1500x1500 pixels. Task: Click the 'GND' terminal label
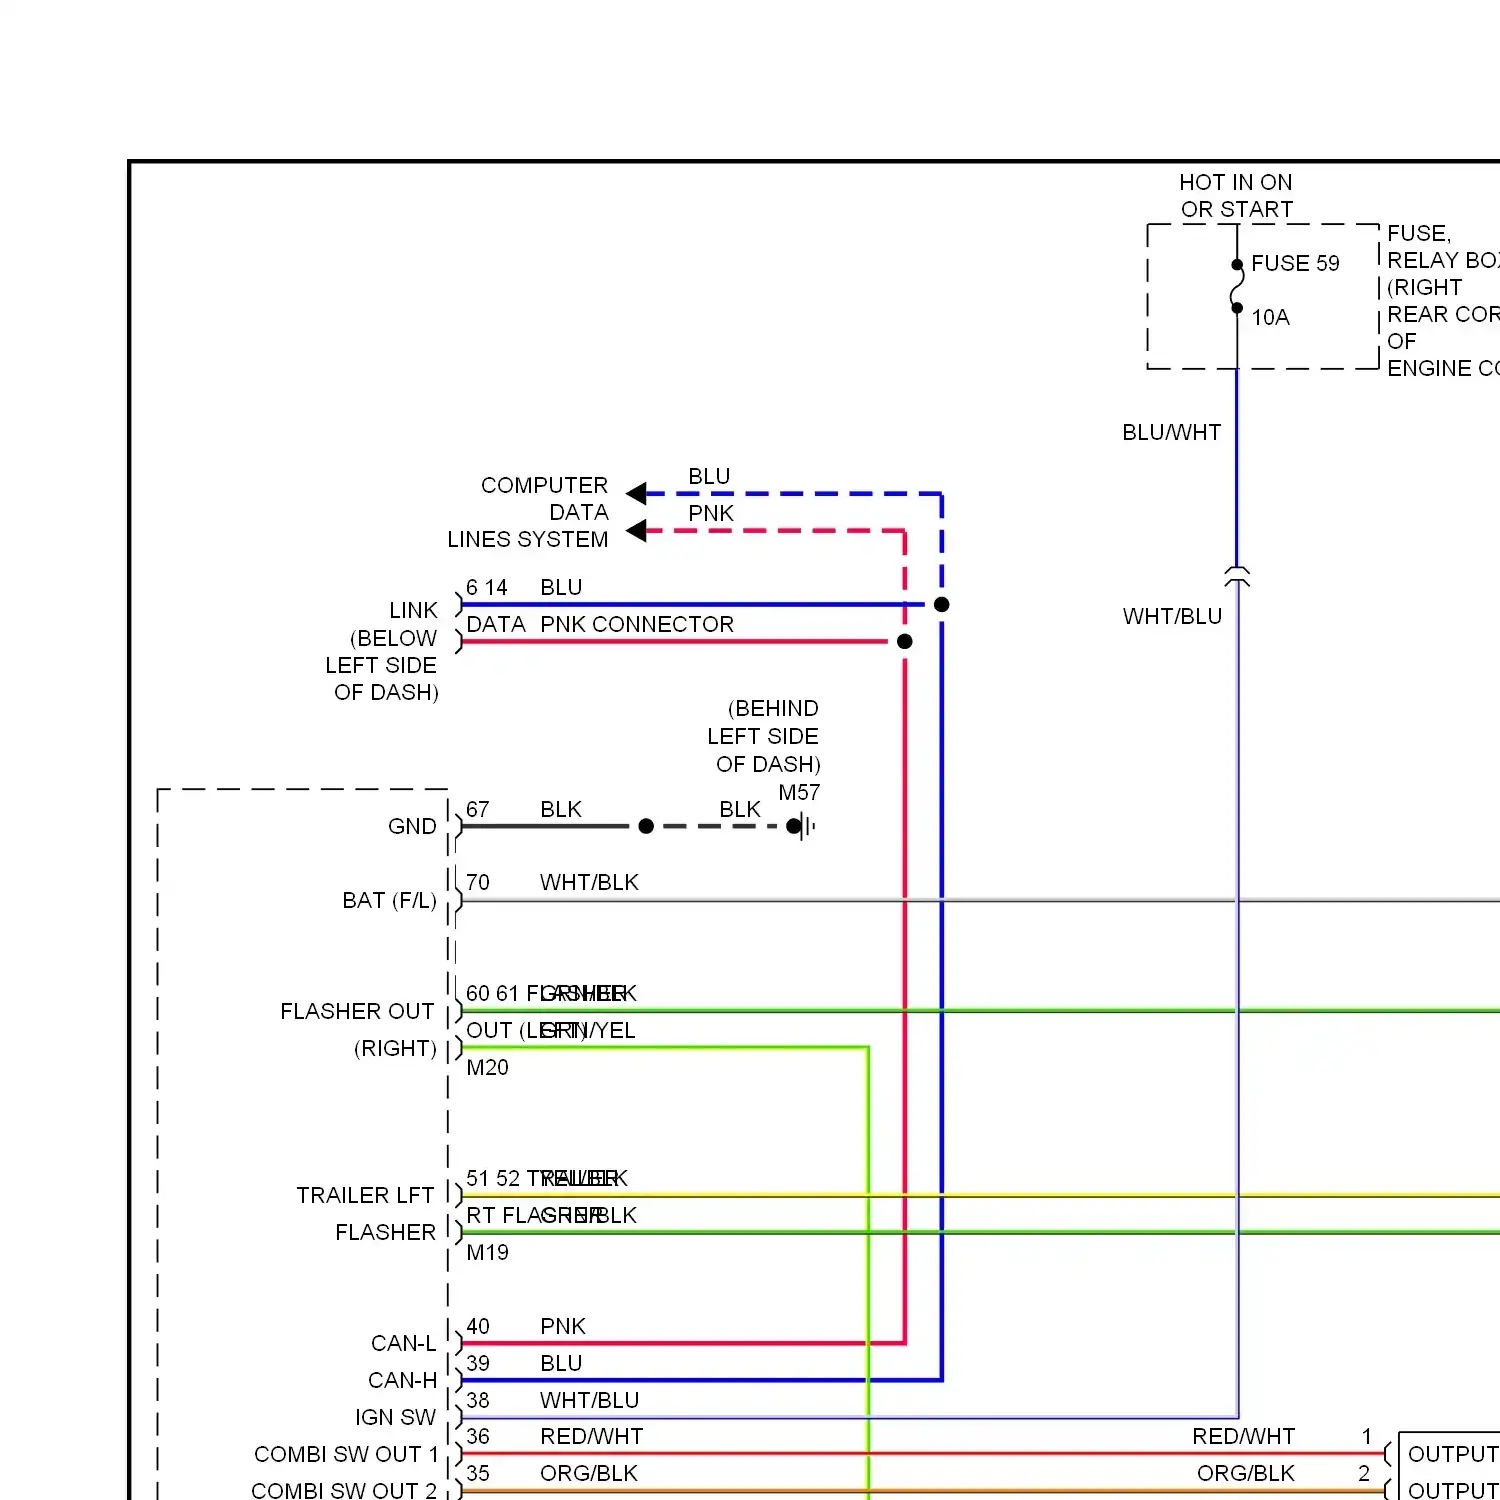(412, 826)
